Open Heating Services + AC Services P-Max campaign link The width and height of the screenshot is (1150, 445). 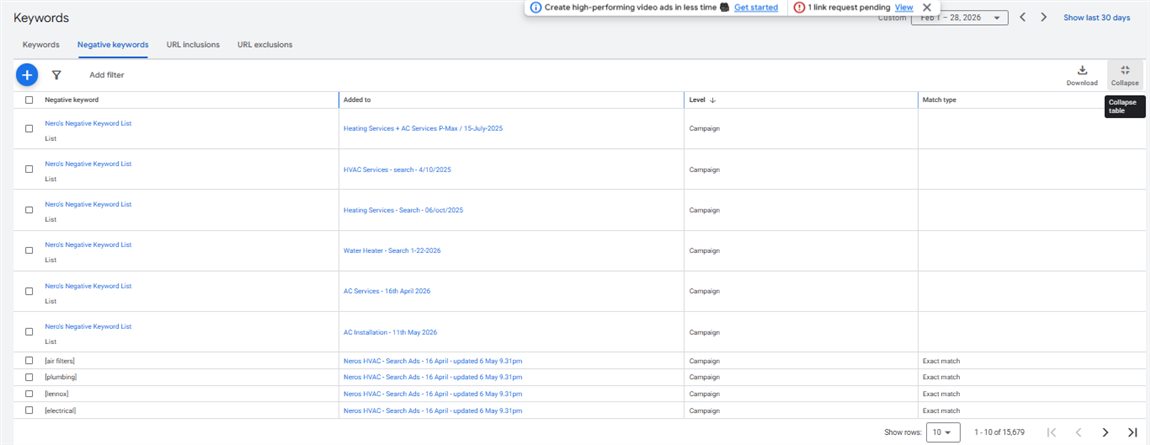423,128
